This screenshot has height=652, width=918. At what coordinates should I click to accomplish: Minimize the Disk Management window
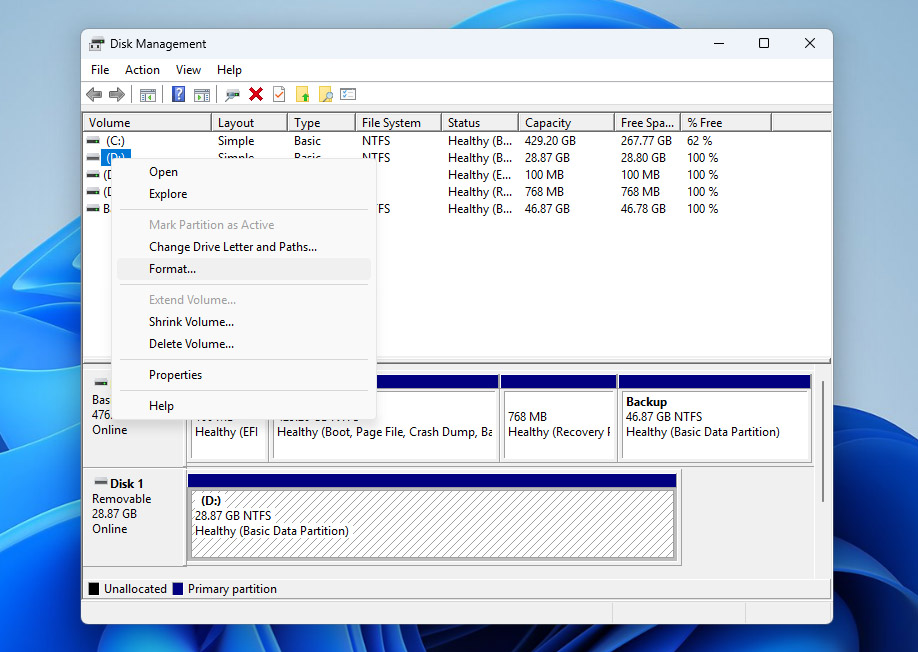(x=719, y=44)
